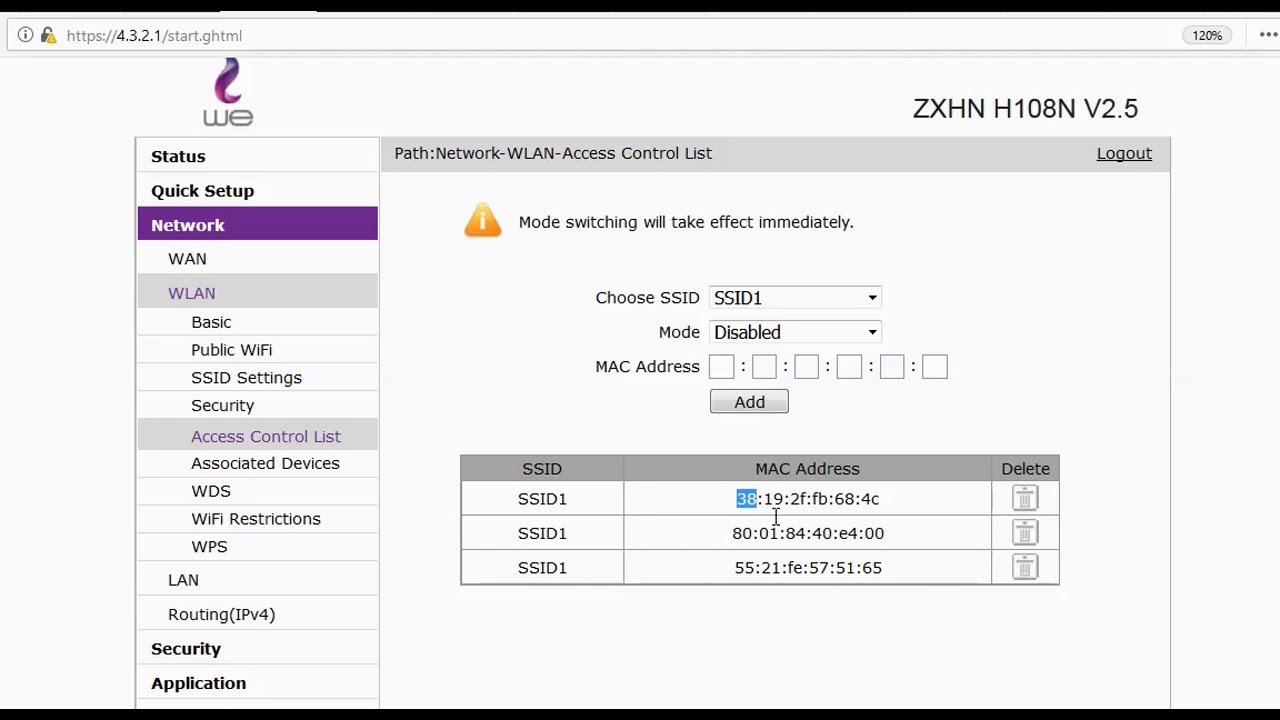Click the warning triangle icon
The image size is (1280, 720).
[483, 220]
